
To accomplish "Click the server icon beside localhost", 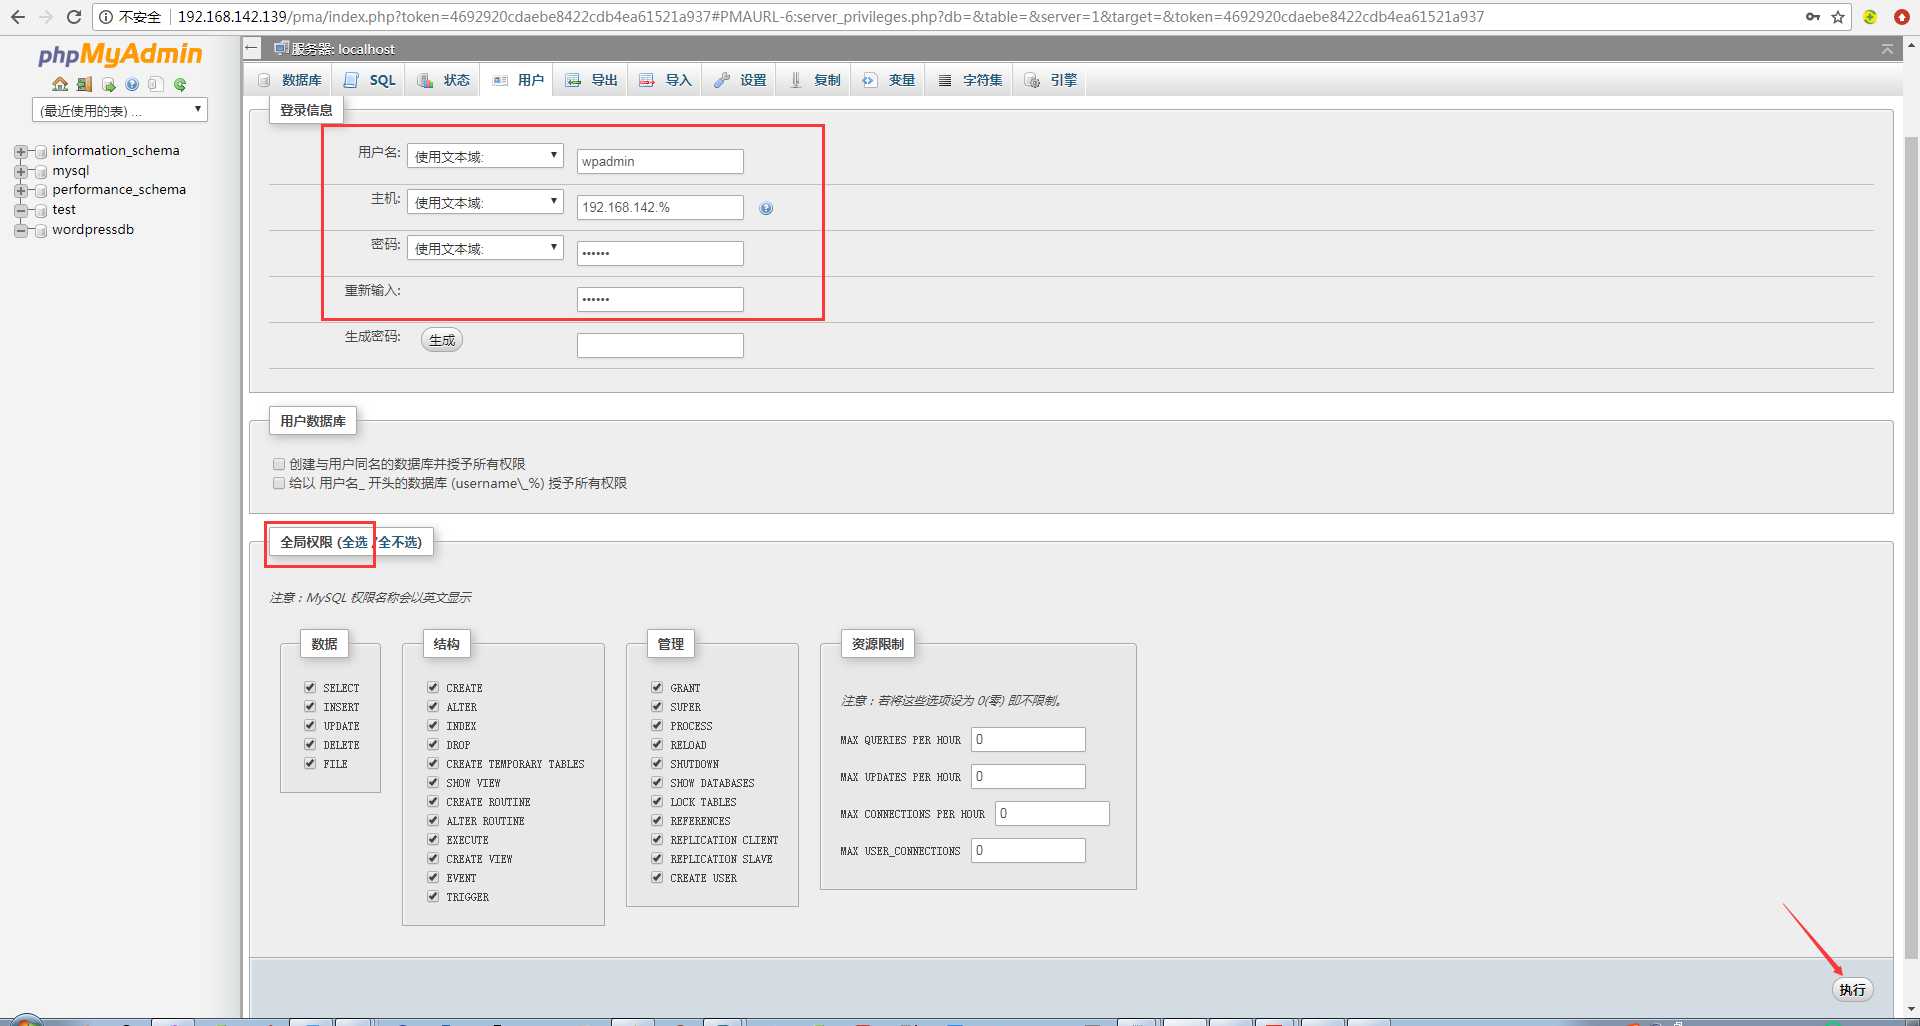I will (x=281, y=48).
